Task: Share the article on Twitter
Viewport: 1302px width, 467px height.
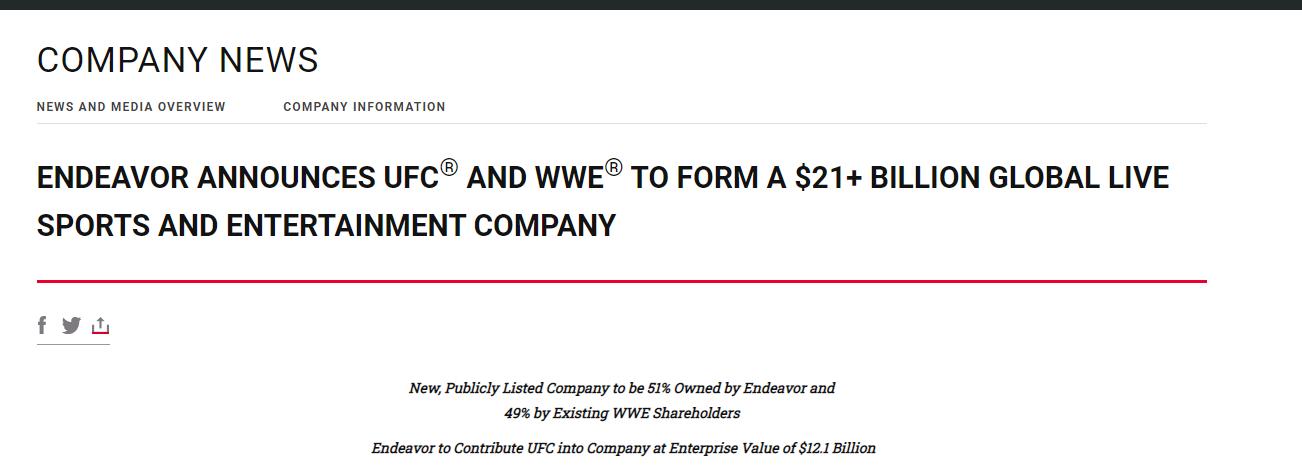Action: pos(71,325)
